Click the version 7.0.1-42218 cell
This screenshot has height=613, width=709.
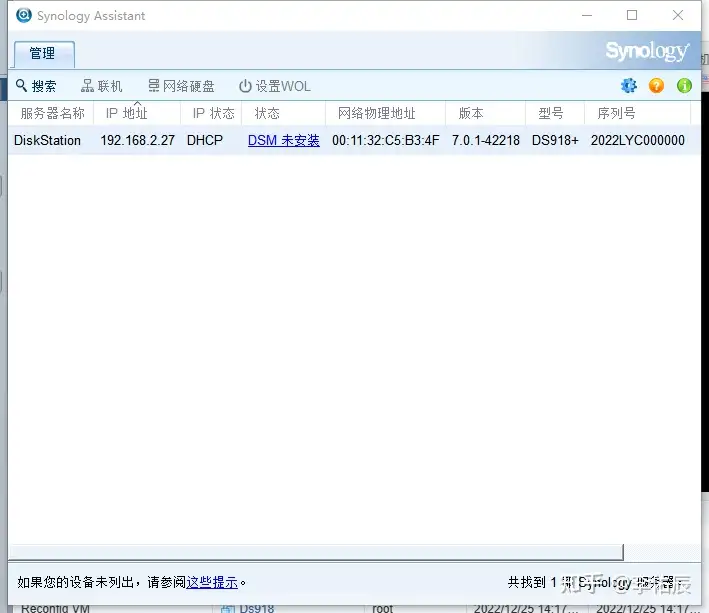486,141
